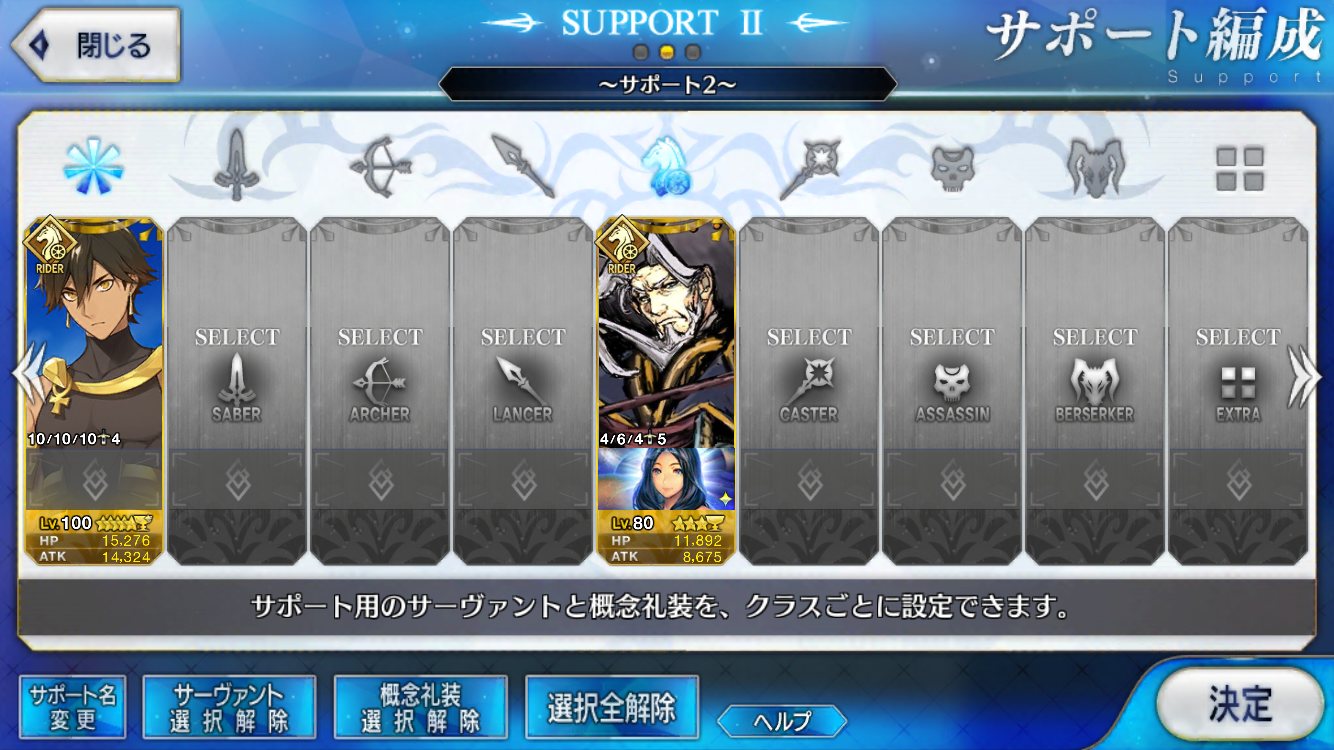Tap the Level 100 Rider servant card
1334x750 pixels.
[x=94, y=392]
